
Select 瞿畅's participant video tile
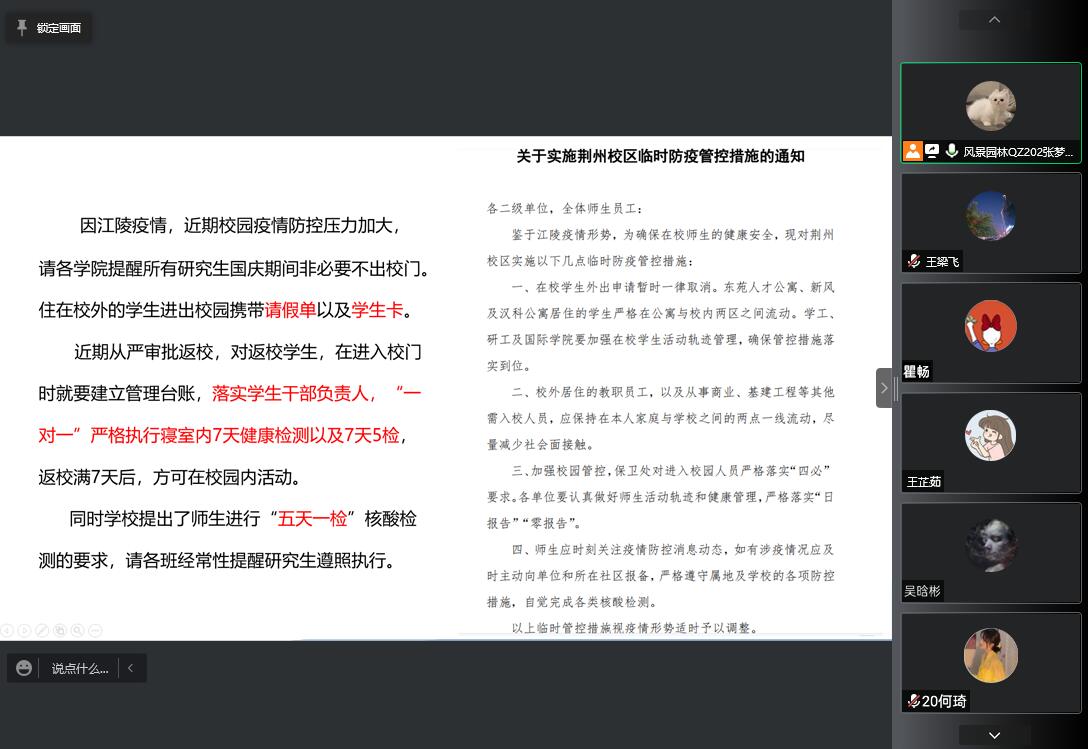(x=990, y=332)
